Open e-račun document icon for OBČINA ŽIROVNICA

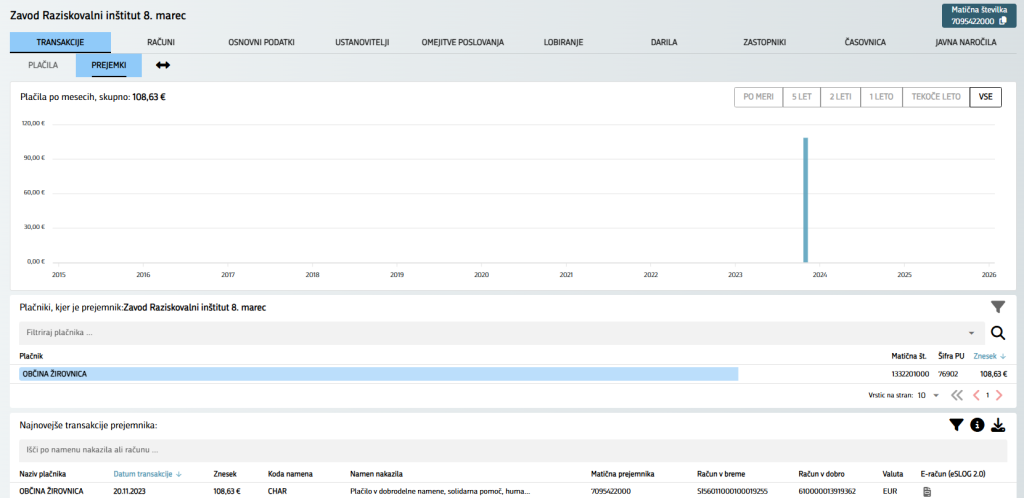coord(926,491)
